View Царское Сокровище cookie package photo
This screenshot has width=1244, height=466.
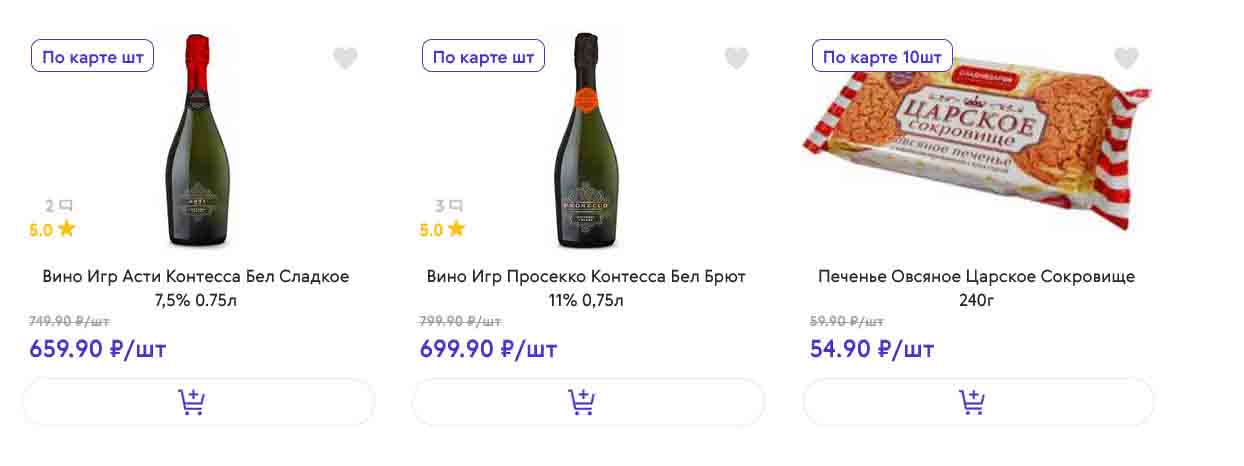click(977, 135)
